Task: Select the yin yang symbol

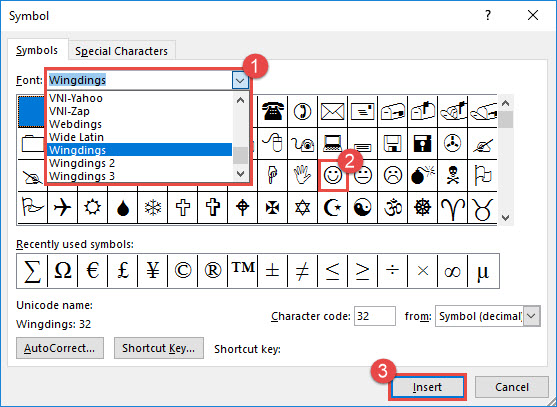Action: [363, 207]
